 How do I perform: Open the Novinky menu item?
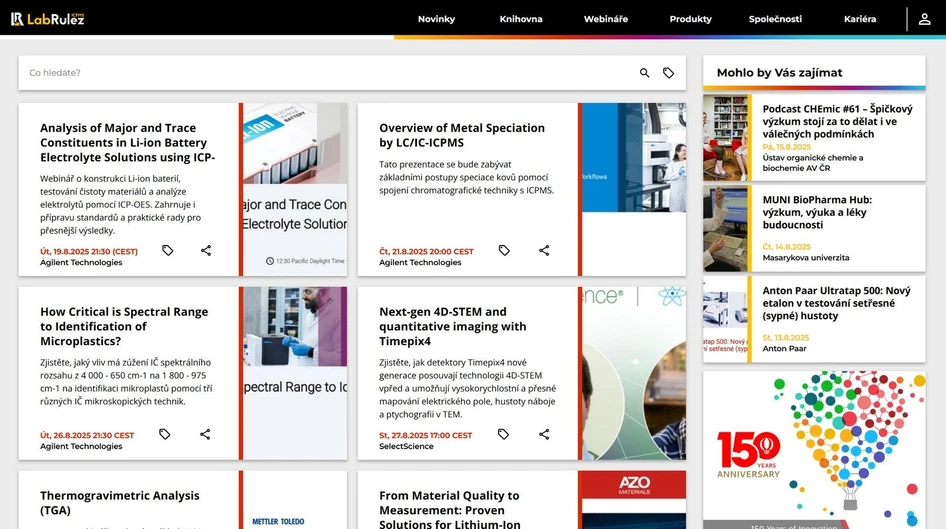(x=436, y=19)
